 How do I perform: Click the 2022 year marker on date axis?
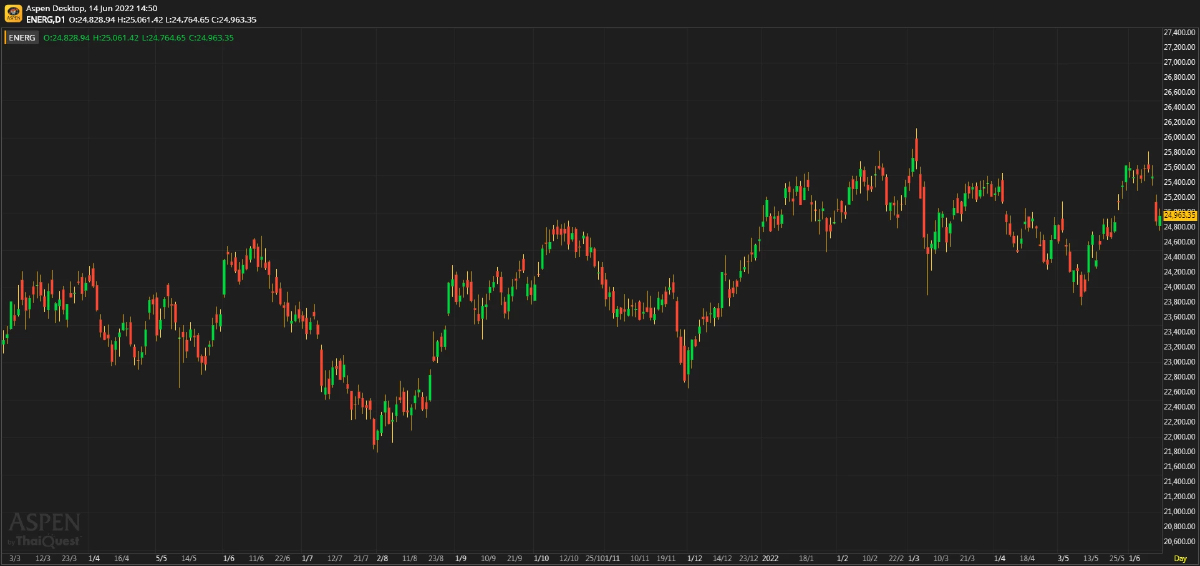[x=770, y=558]
